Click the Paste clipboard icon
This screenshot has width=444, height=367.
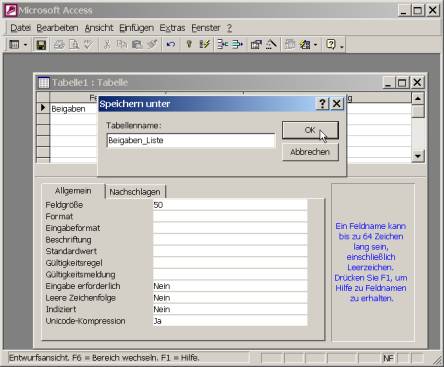[137, 44]
